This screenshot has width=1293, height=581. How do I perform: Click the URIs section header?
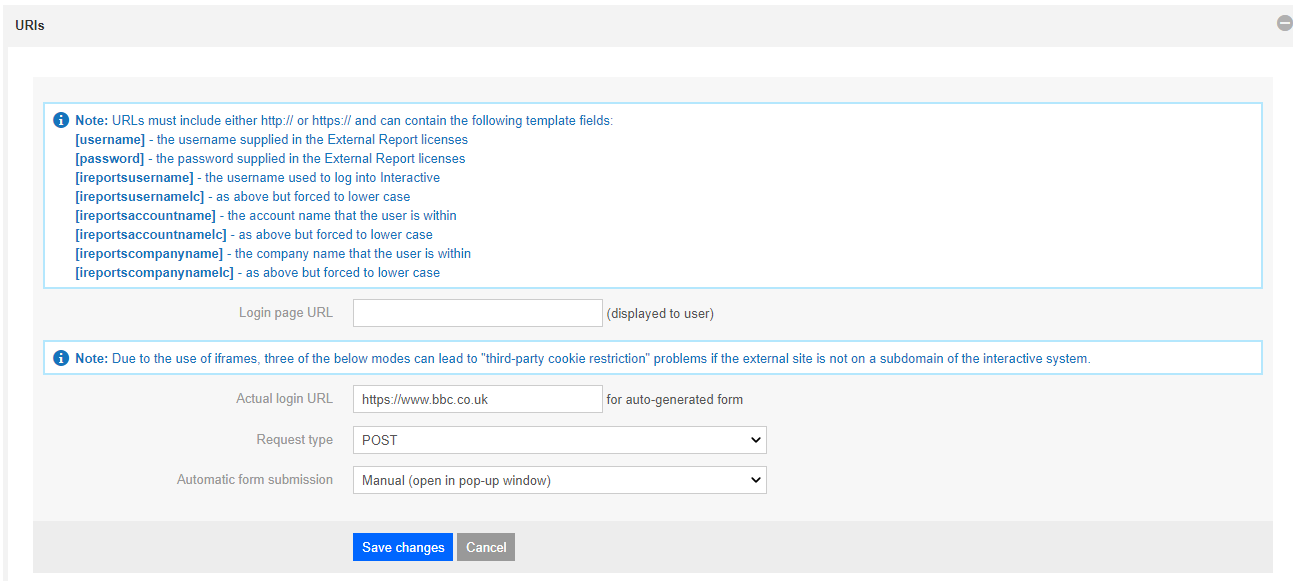[x=30, y=25]
